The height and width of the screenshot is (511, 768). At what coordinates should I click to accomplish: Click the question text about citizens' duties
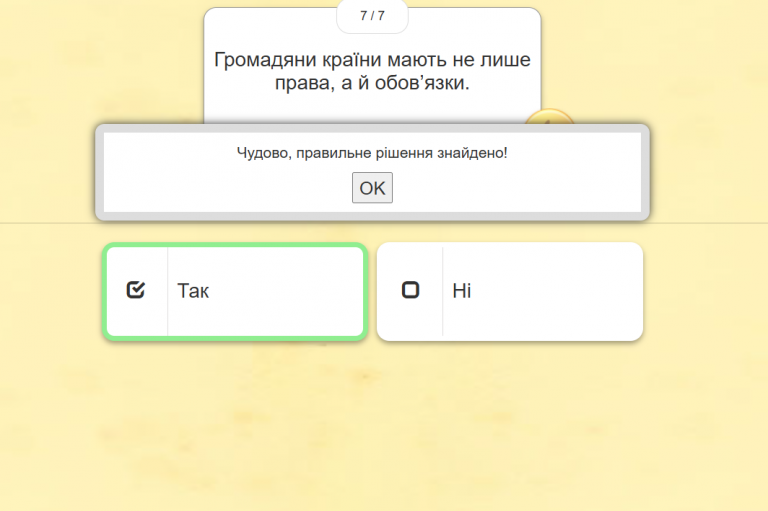(x=372, y=71)
